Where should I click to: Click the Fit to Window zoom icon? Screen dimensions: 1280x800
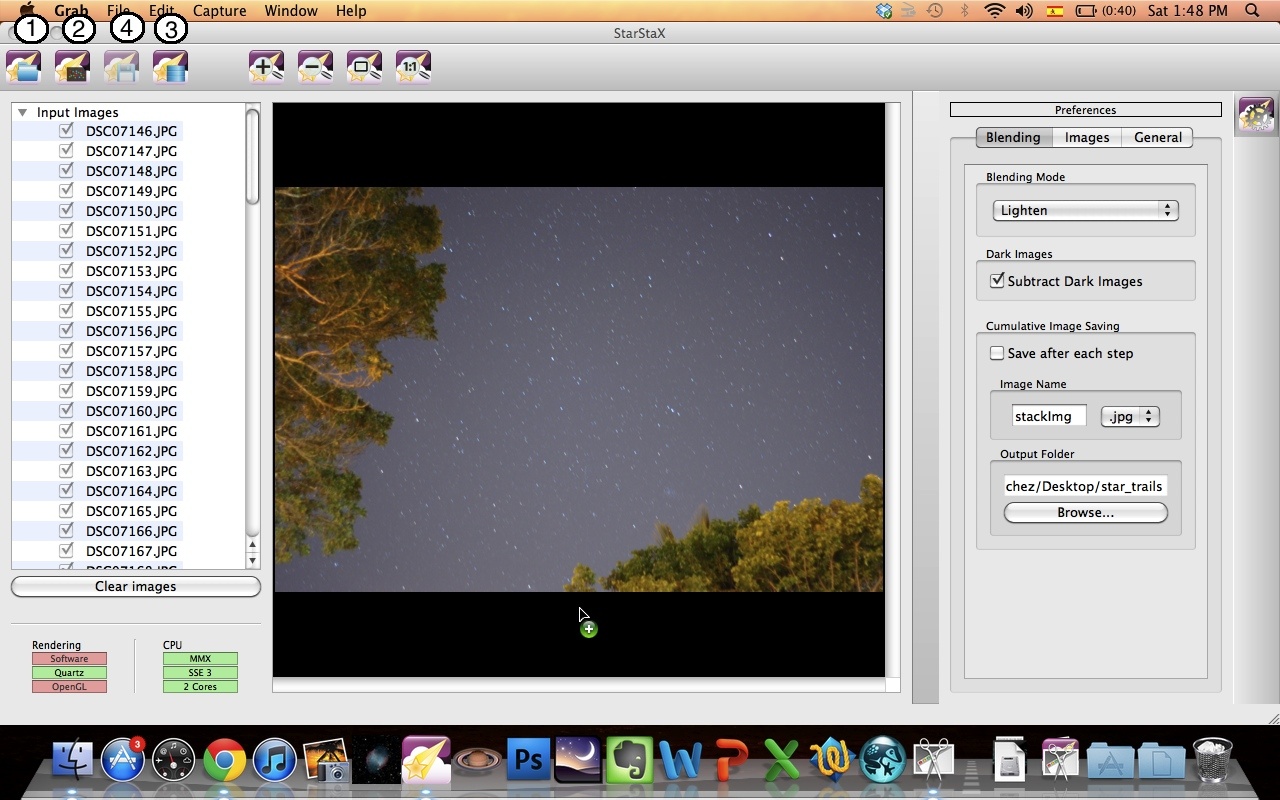[x=364, y=68]
